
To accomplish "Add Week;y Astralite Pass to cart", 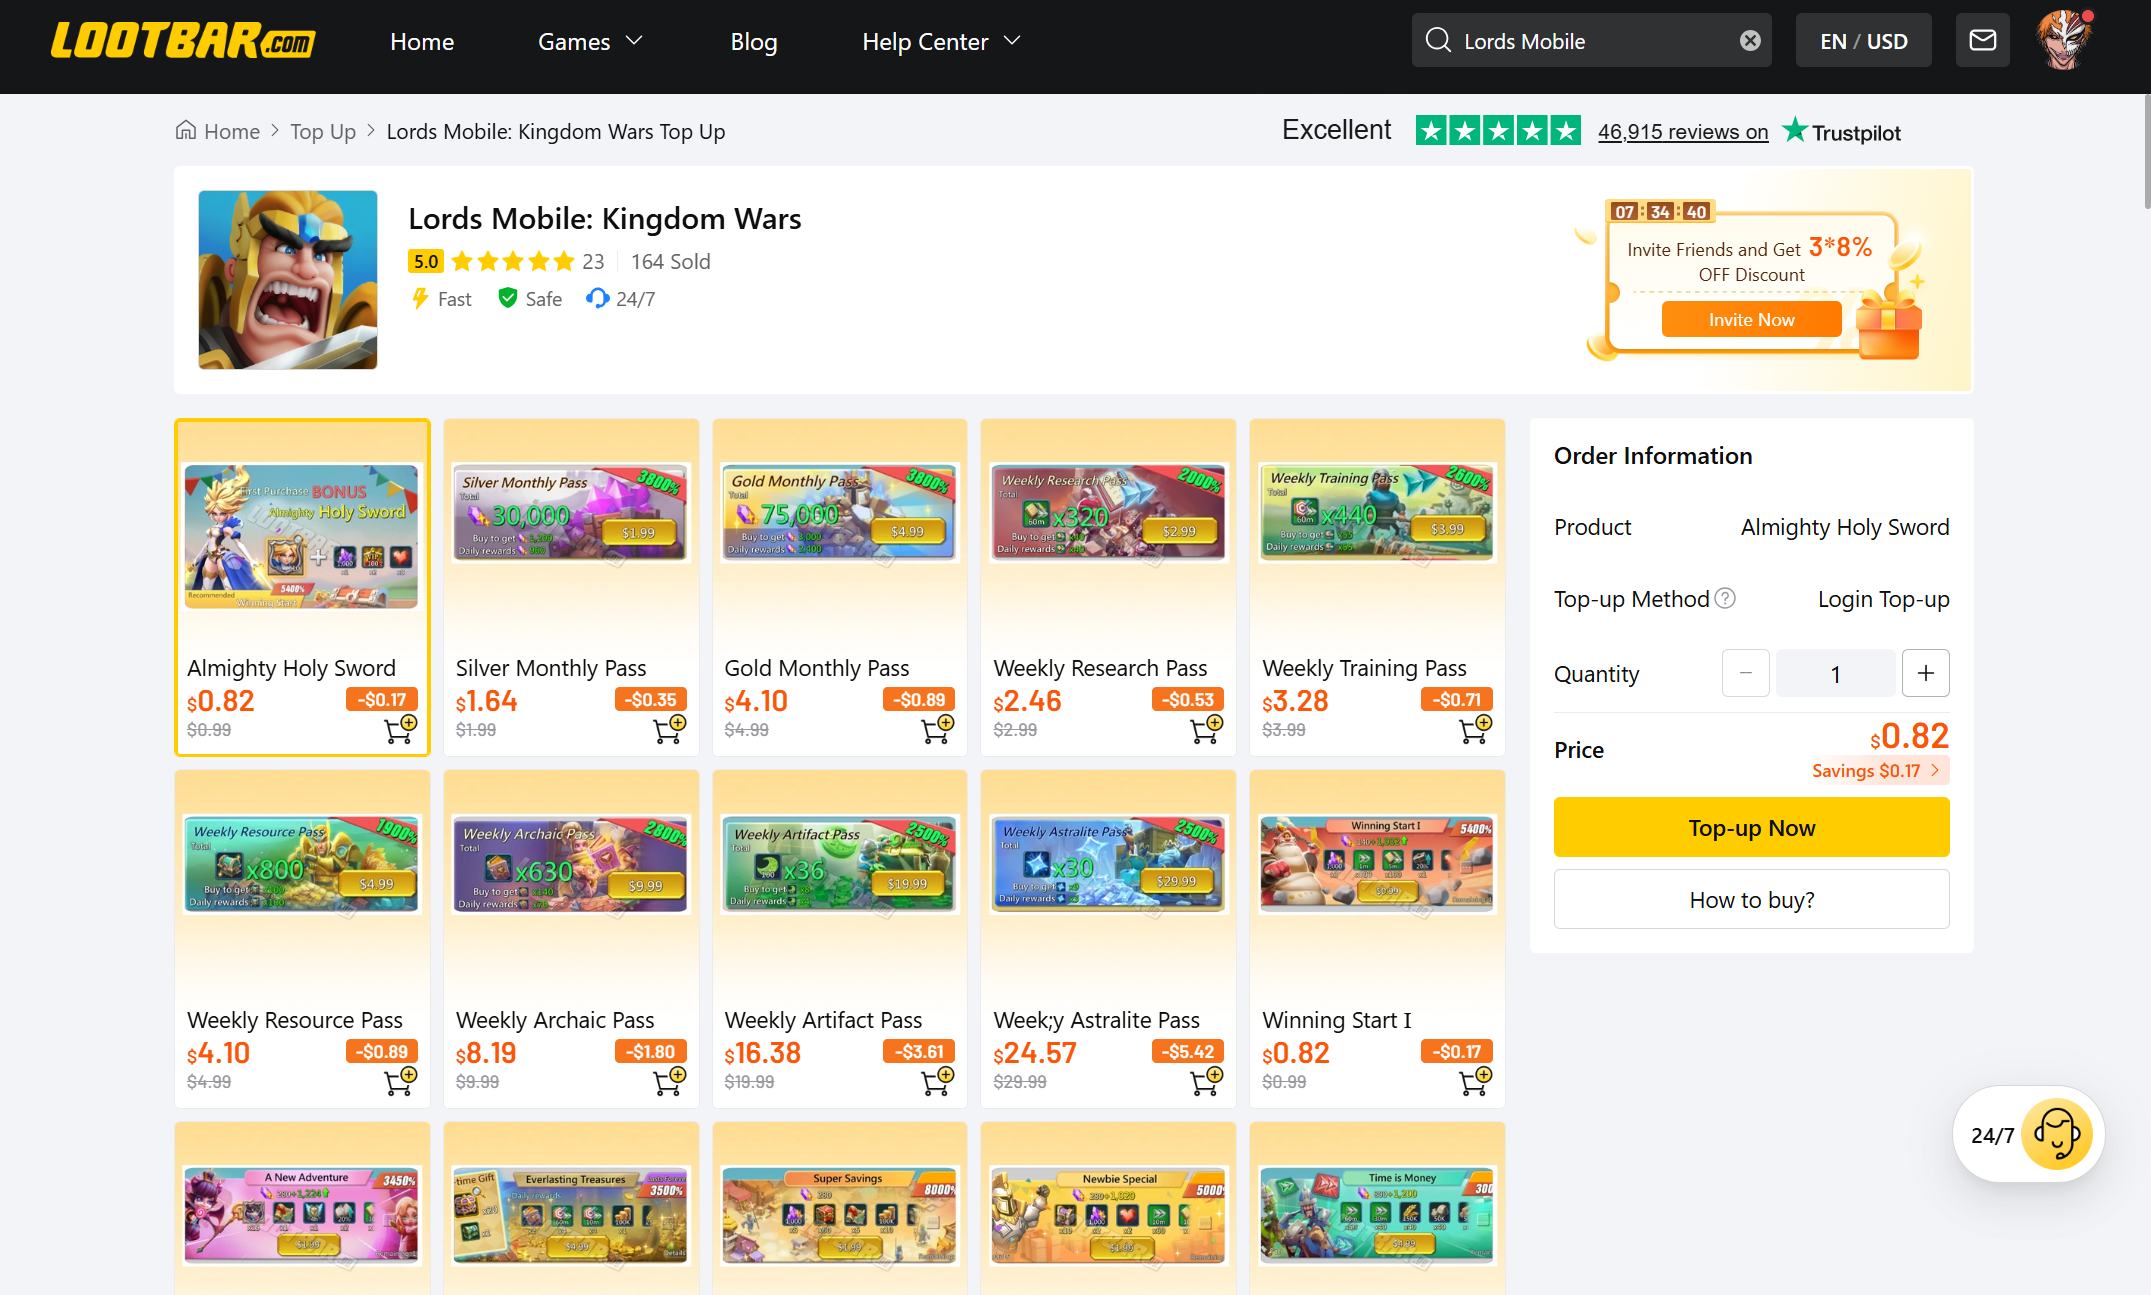I will point(1207,1080).
